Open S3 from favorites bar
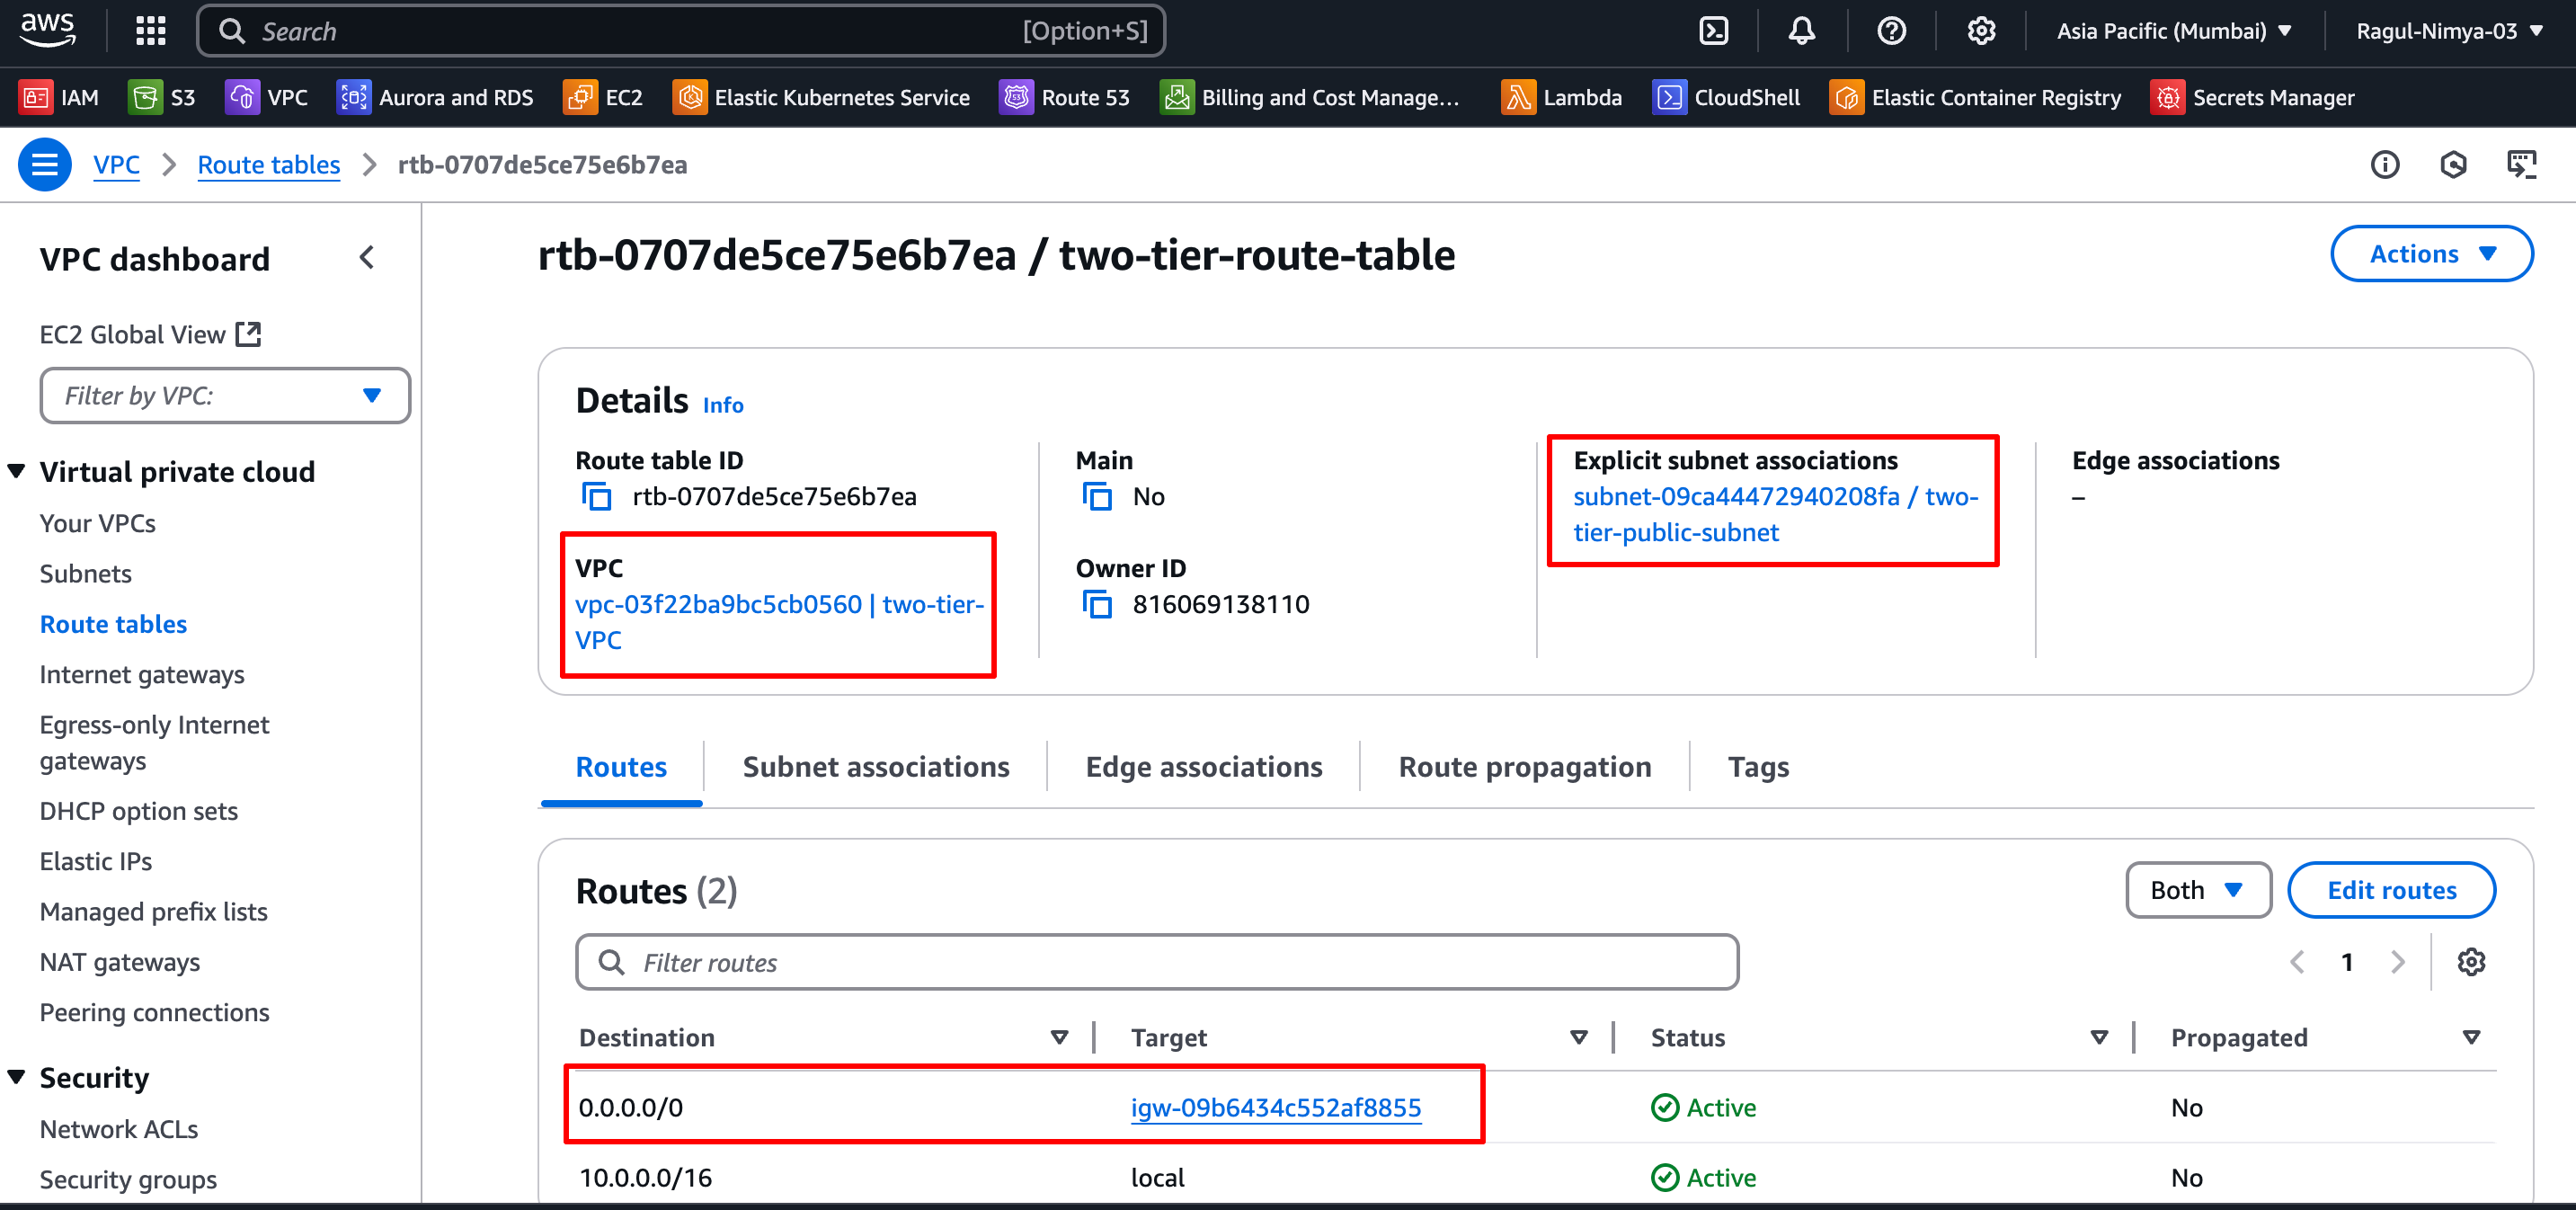Screen dimensions: 2576x1210 (162, 97)
